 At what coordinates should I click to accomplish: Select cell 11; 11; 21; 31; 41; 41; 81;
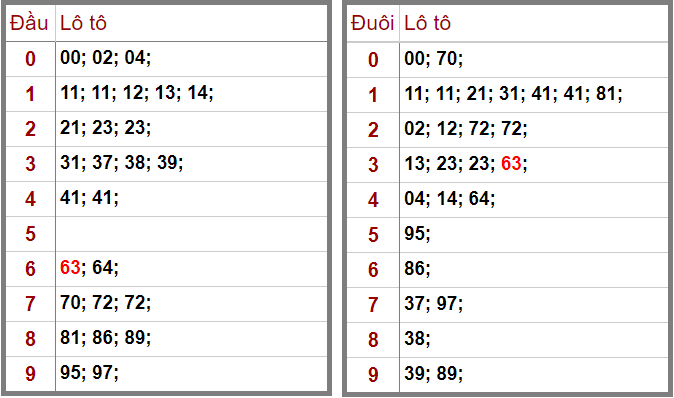click(x=533, y=95)
